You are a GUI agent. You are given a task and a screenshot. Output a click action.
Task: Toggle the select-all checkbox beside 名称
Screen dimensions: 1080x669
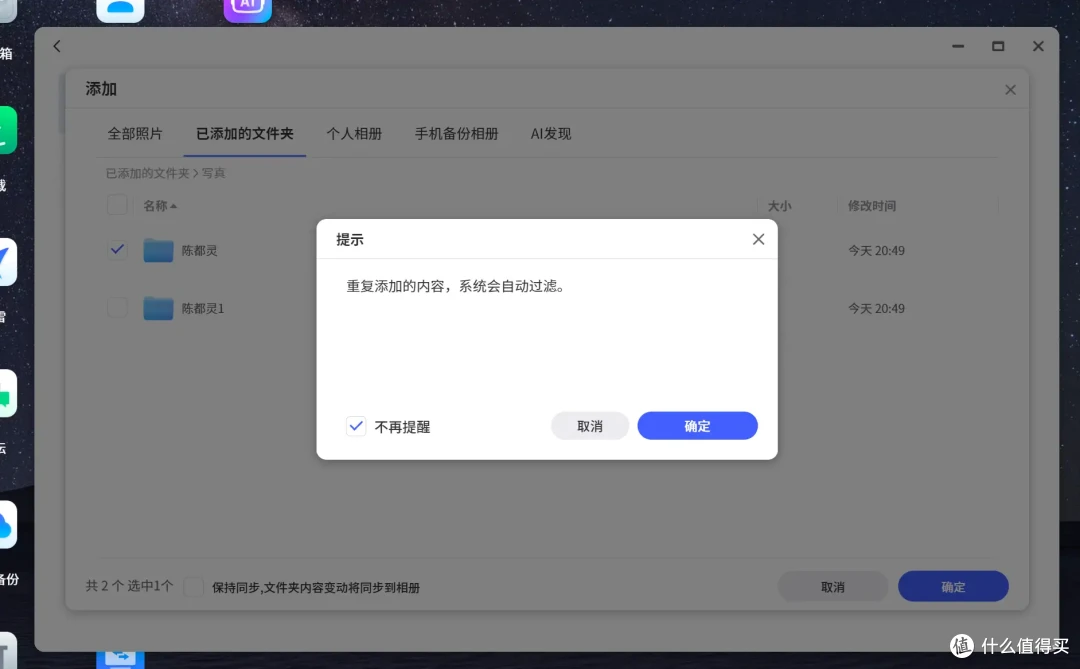(x=117, y=205)
